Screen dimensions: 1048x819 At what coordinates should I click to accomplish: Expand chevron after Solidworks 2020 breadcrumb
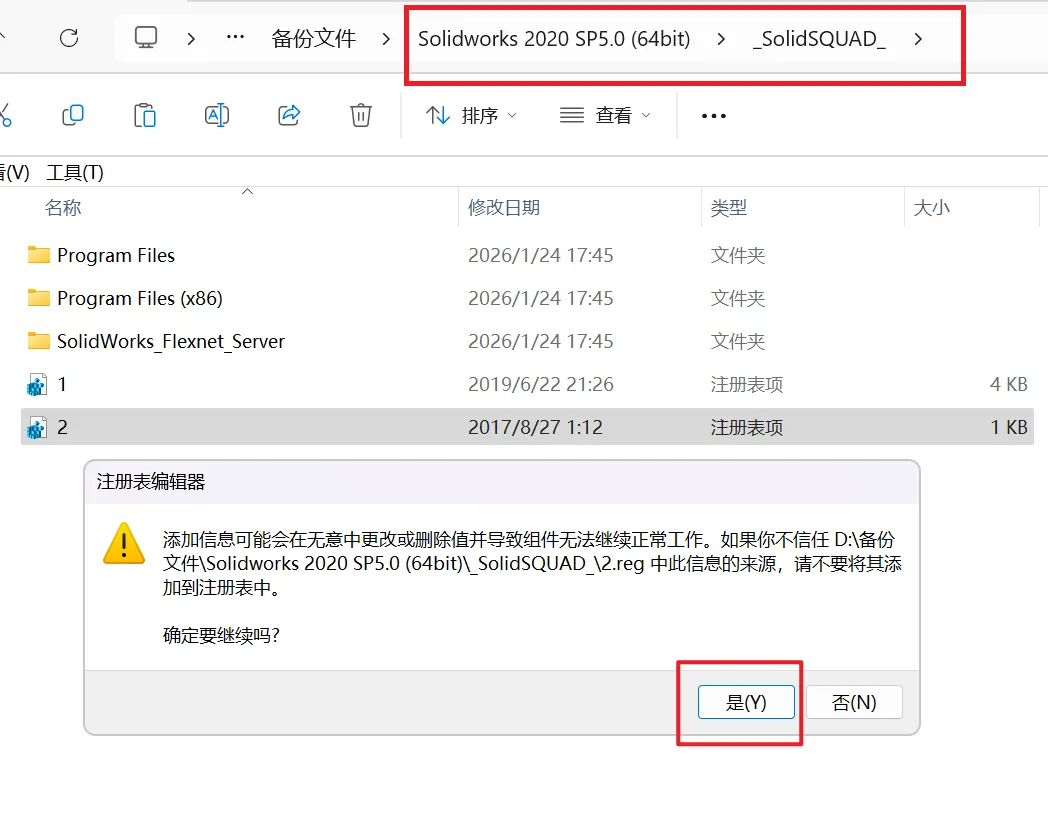tap(720, 39)
